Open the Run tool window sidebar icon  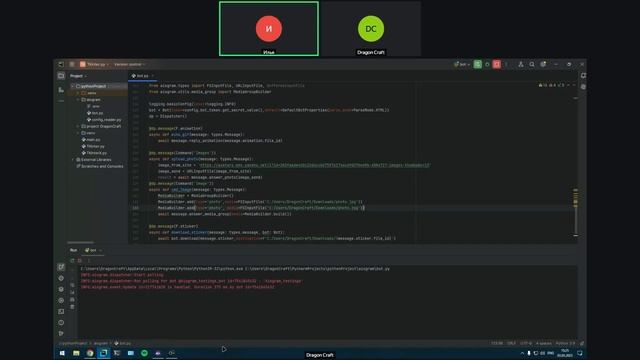[x=61, y=267]
